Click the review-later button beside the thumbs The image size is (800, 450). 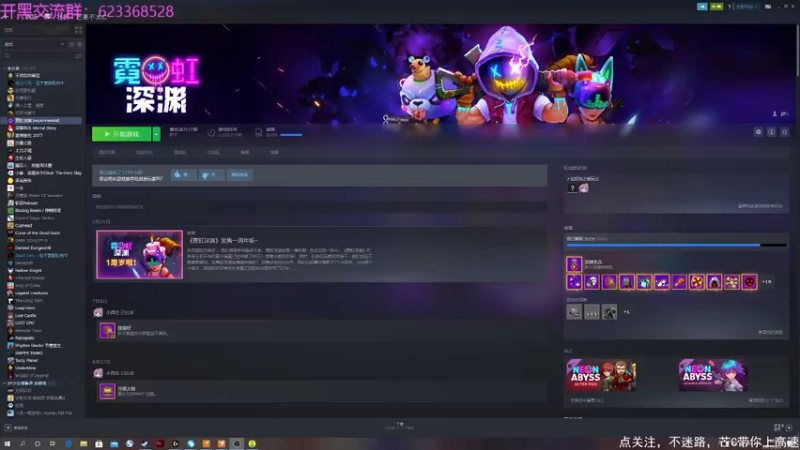[x=239, y=174]
